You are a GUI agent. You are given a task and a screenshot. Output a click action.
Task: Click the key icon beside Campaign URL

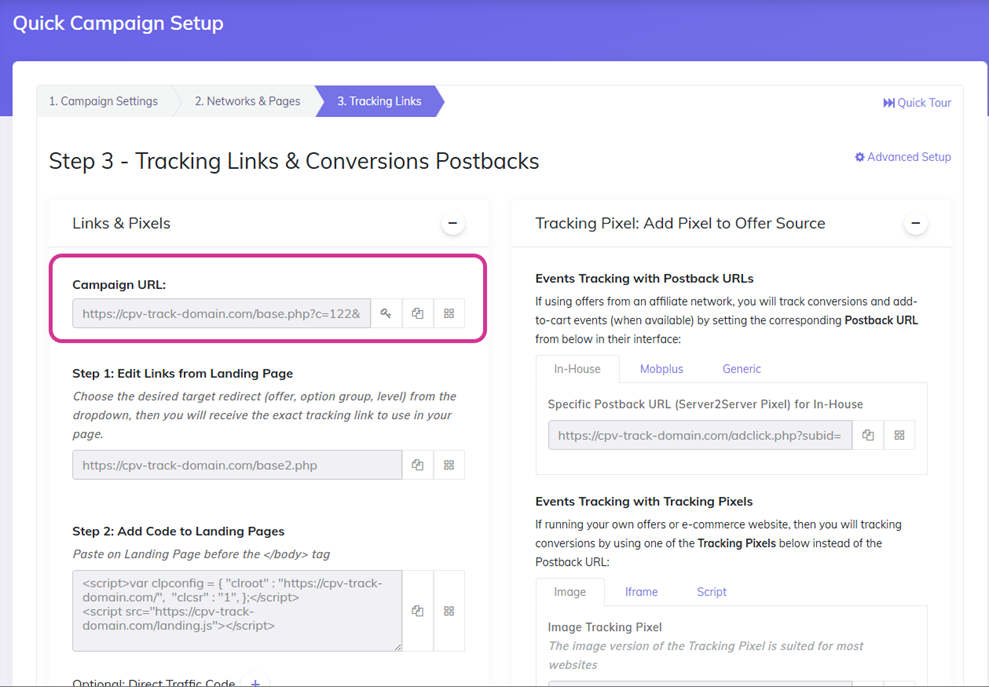pos(386,313)
